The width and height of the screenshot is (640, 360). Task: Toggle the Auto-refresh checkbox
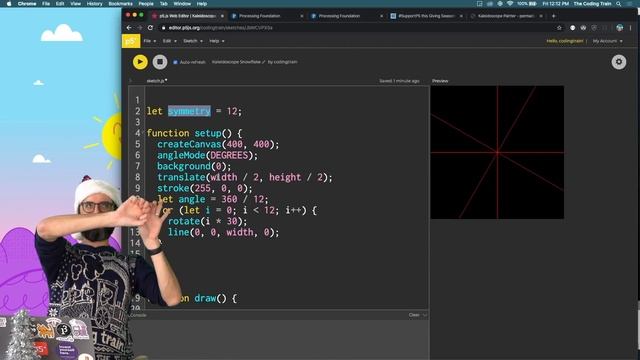tap(176, 62)
